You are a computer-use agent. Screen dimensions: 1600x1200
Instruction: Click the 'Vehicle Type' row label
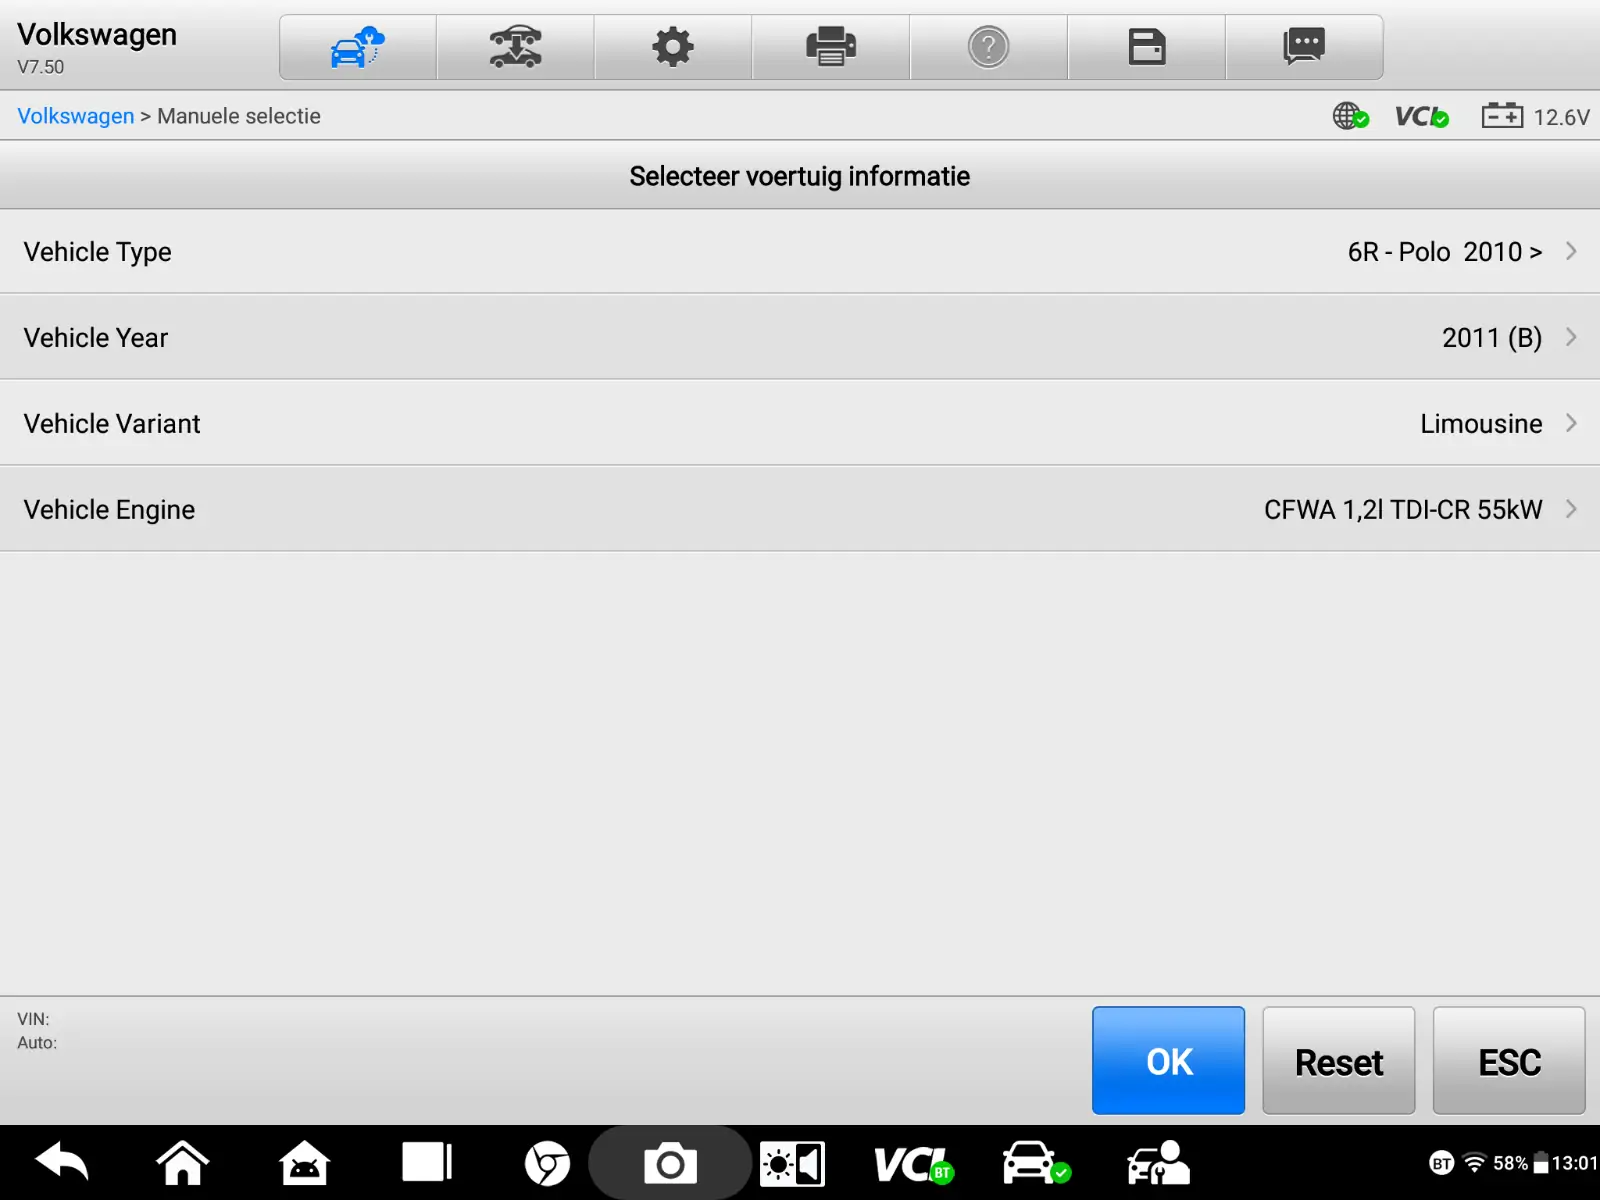(98, 252)
